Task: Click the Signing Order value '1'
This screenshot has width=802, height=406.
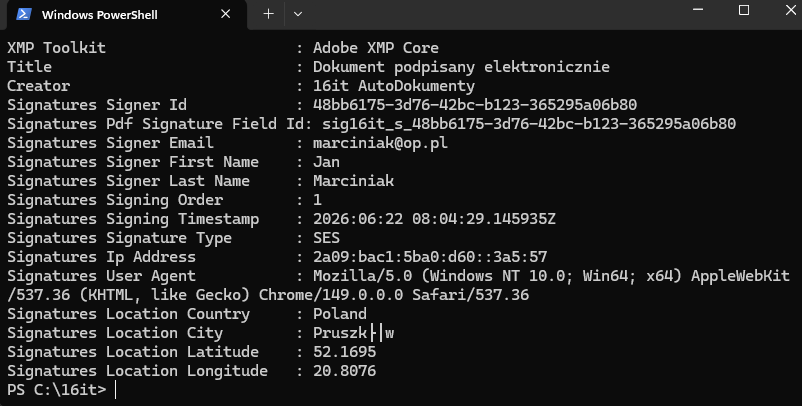Action: pyautogui.click(x=318, y=200)
